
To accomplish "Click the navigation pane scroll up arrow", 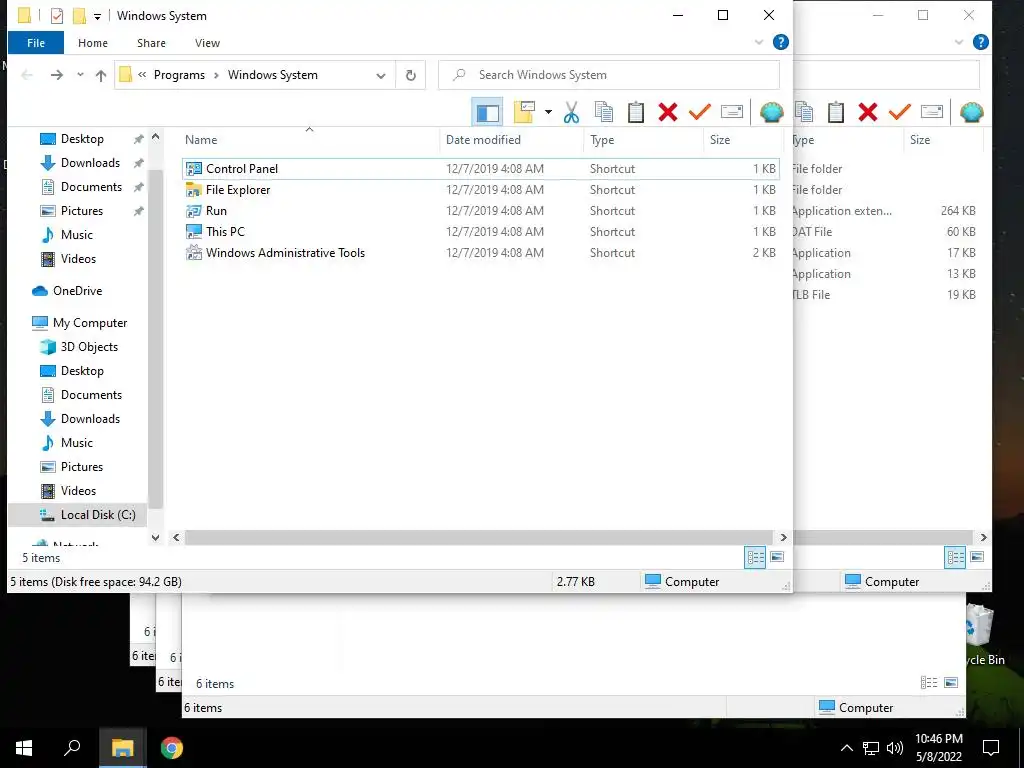I will tap(155, 137).
